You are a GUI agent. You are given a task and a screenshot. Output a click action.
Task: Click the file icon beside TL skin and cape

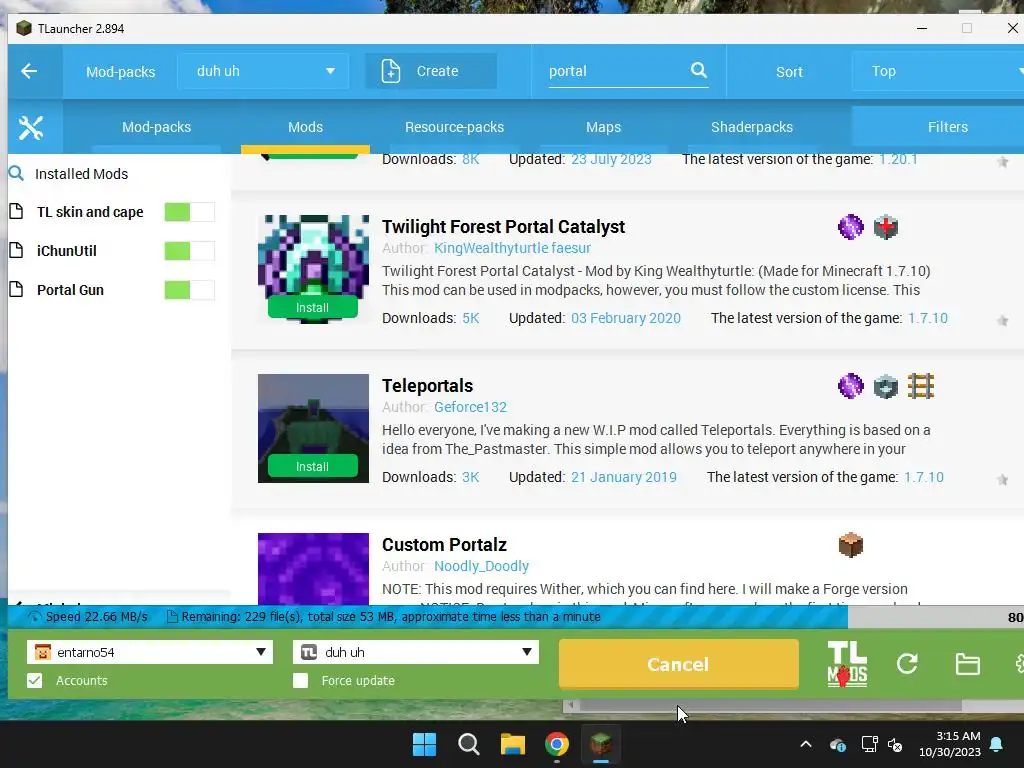[16, 212]
